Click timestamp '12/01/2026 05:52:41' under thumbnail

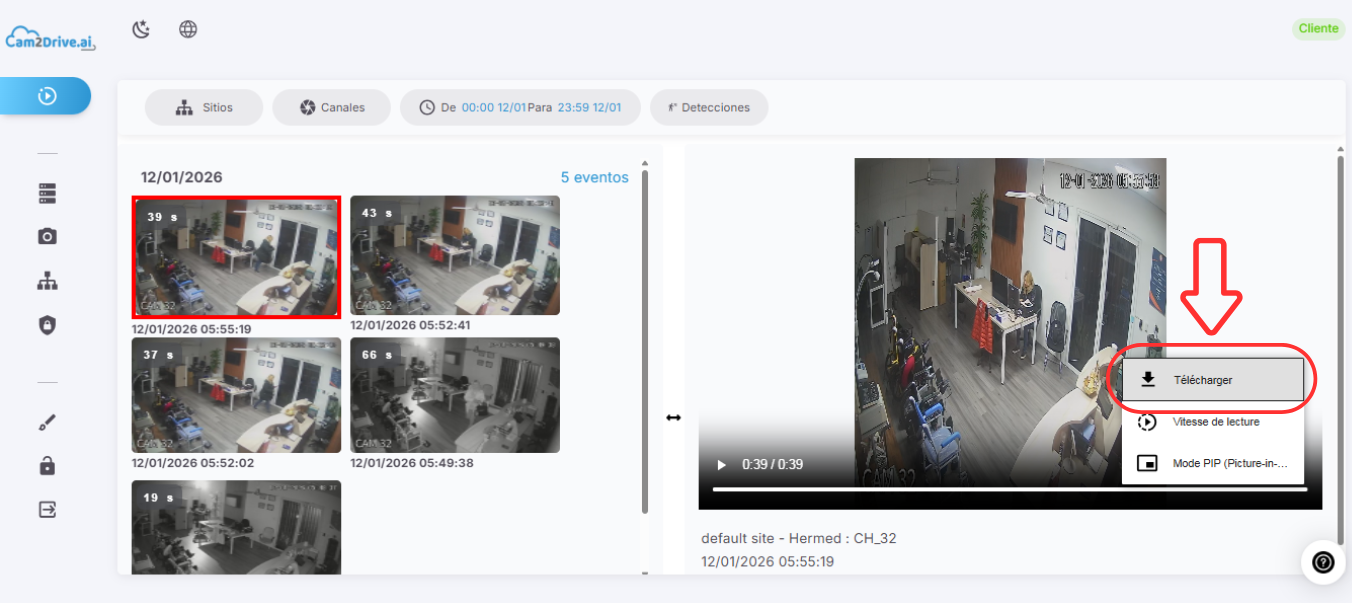click(x=410, y=325)
